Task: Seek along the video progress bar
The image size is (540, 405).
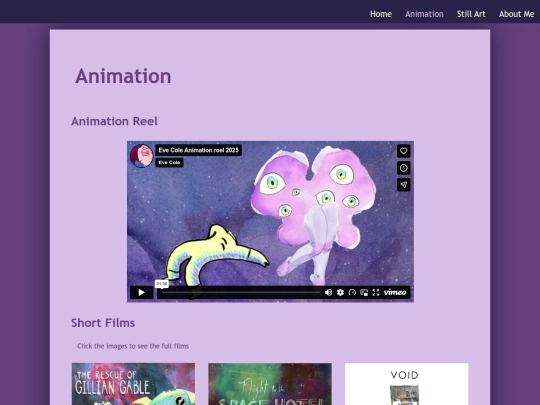Action: [x=241, y=293]
